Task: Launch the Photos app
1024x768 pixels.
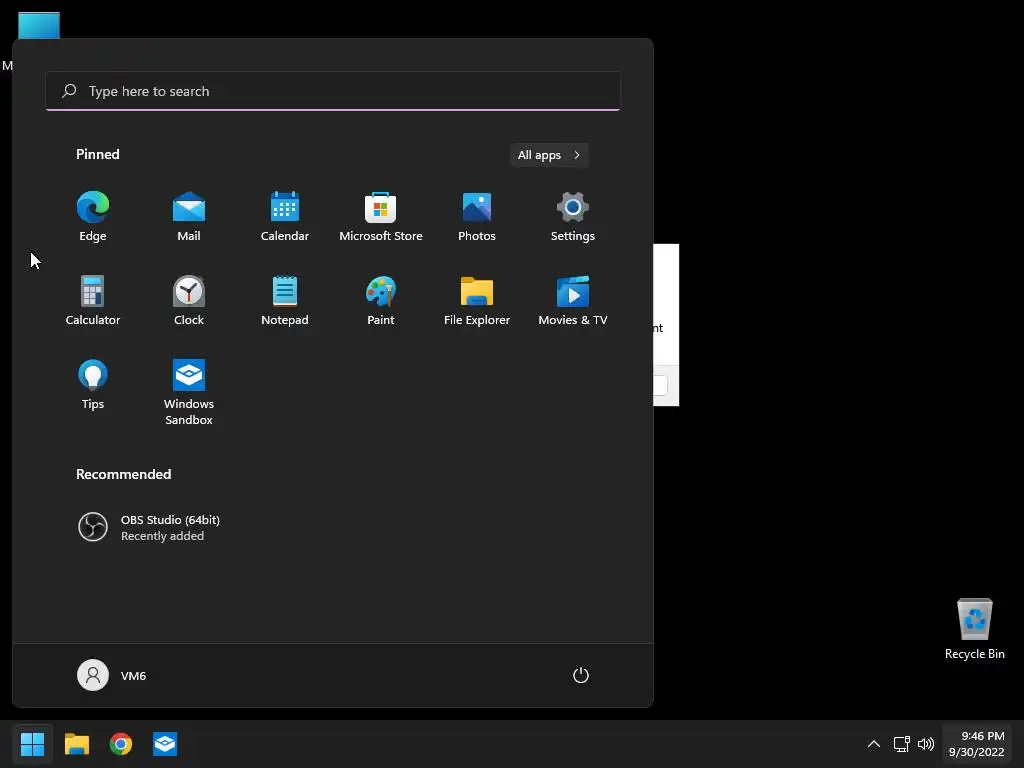Action: pos(477,217)
